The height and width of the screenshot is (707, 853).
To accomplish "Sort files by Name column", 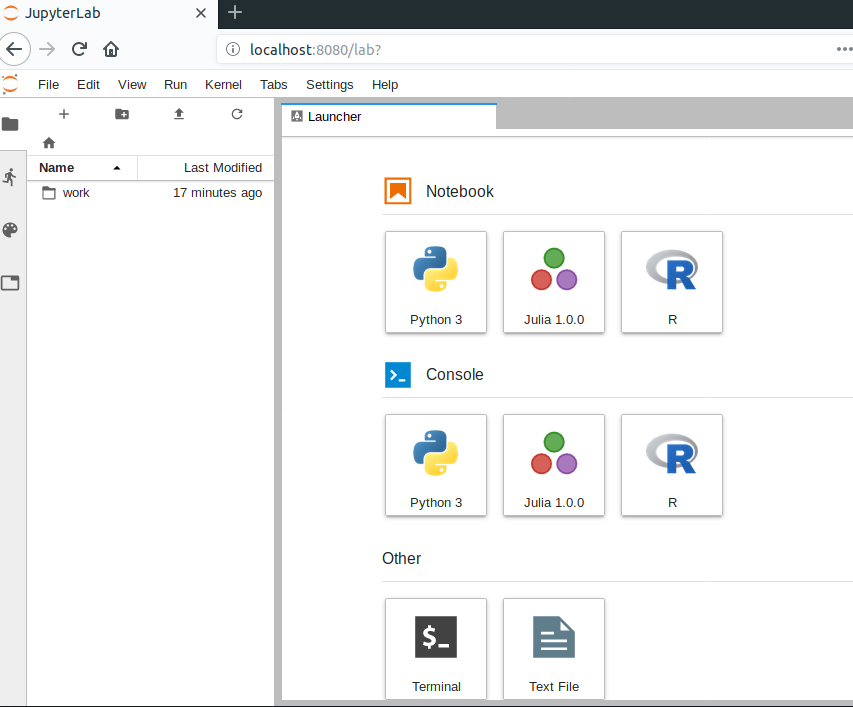I will 82,168.
